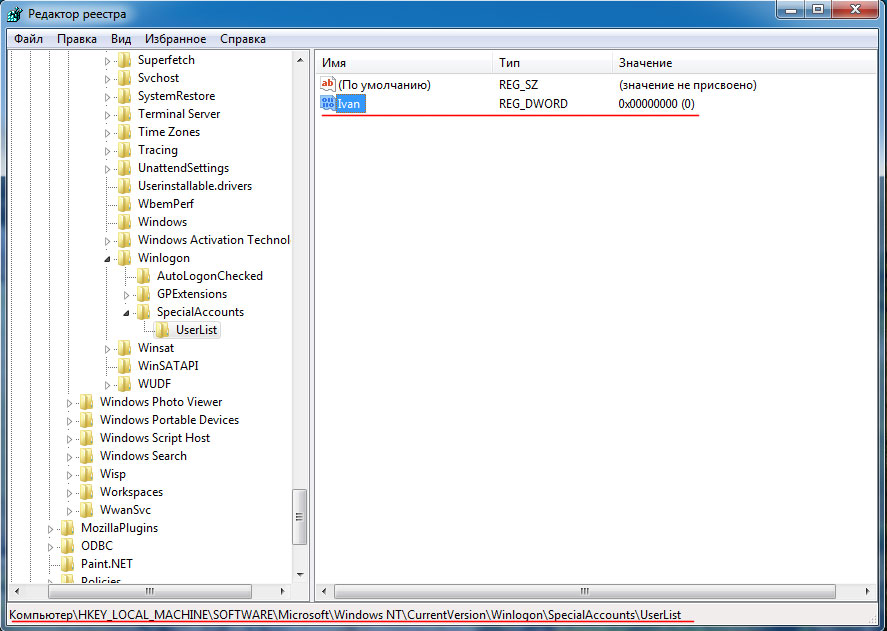Click the REG_DWORD type cell
887x631 pixels.
pos(533,104)
